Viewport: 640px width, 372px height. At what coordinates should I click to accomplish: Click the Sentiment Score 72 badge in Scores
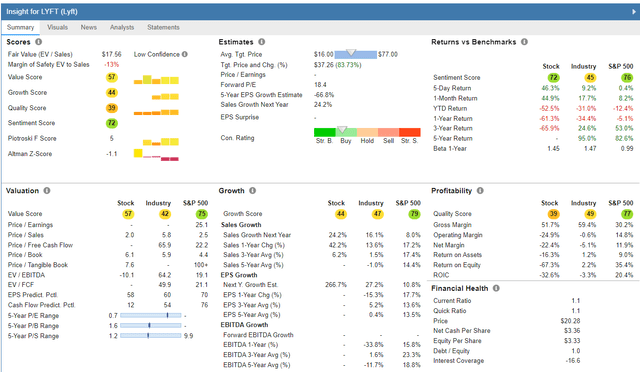[111, 123]
